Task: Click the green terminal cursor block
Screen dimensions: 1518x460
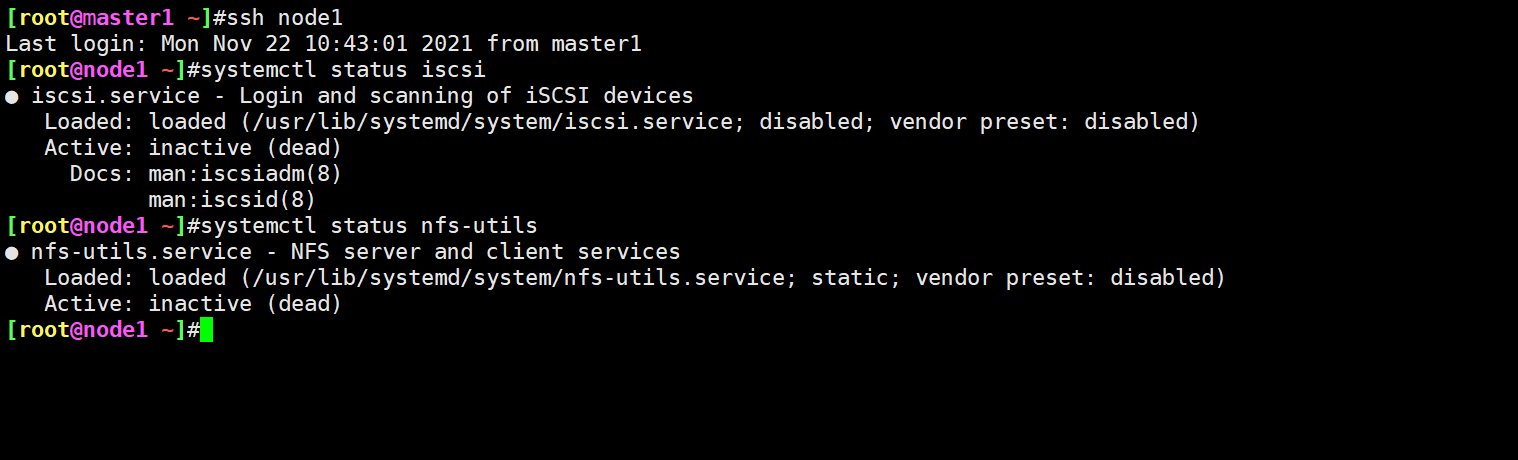Action: 206,330
